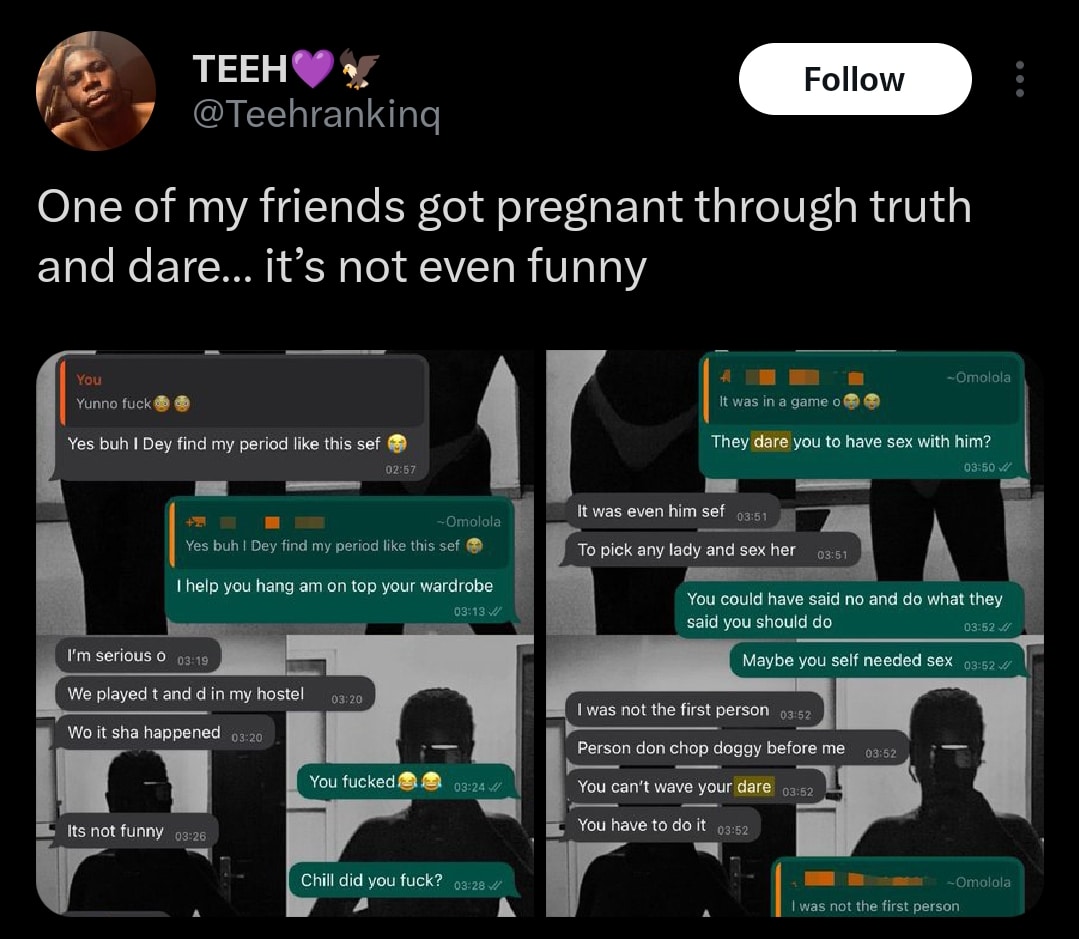Tap the 'Chill did you fuck?' message bubble

point(403,881)
